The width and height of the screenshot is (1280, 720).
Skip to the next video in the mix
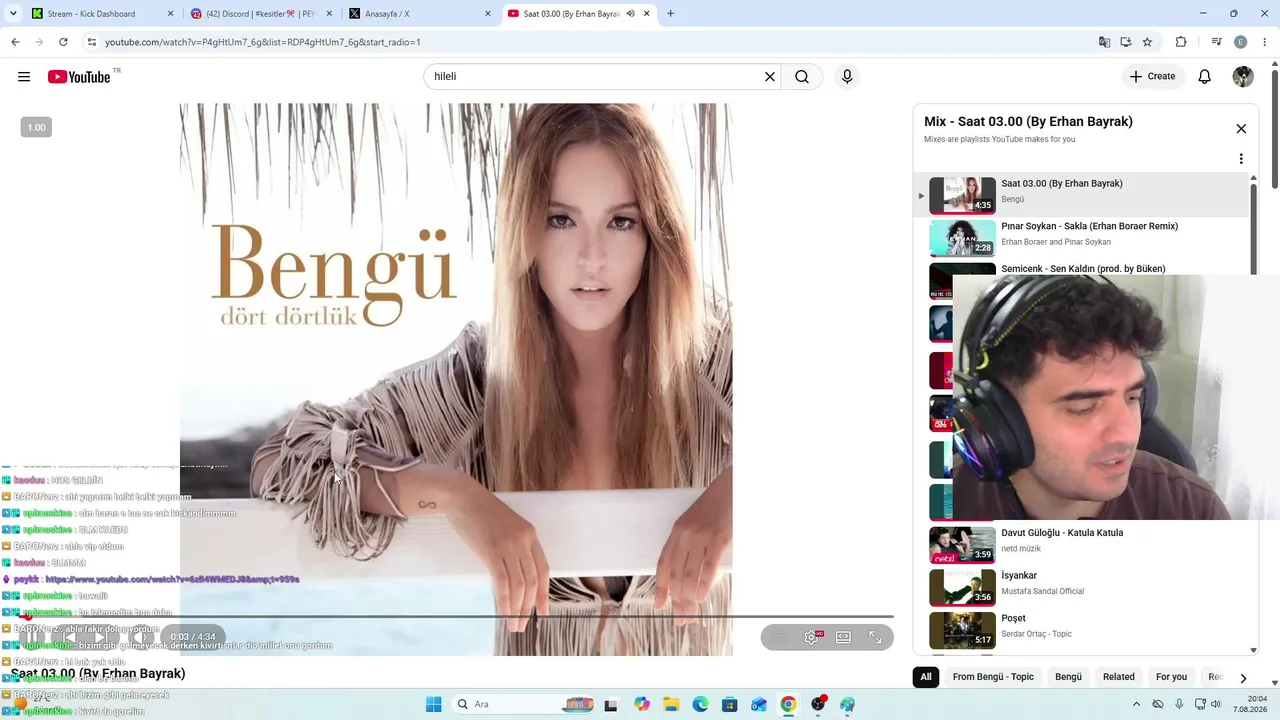pyautogui.click(x=100, y=637)
